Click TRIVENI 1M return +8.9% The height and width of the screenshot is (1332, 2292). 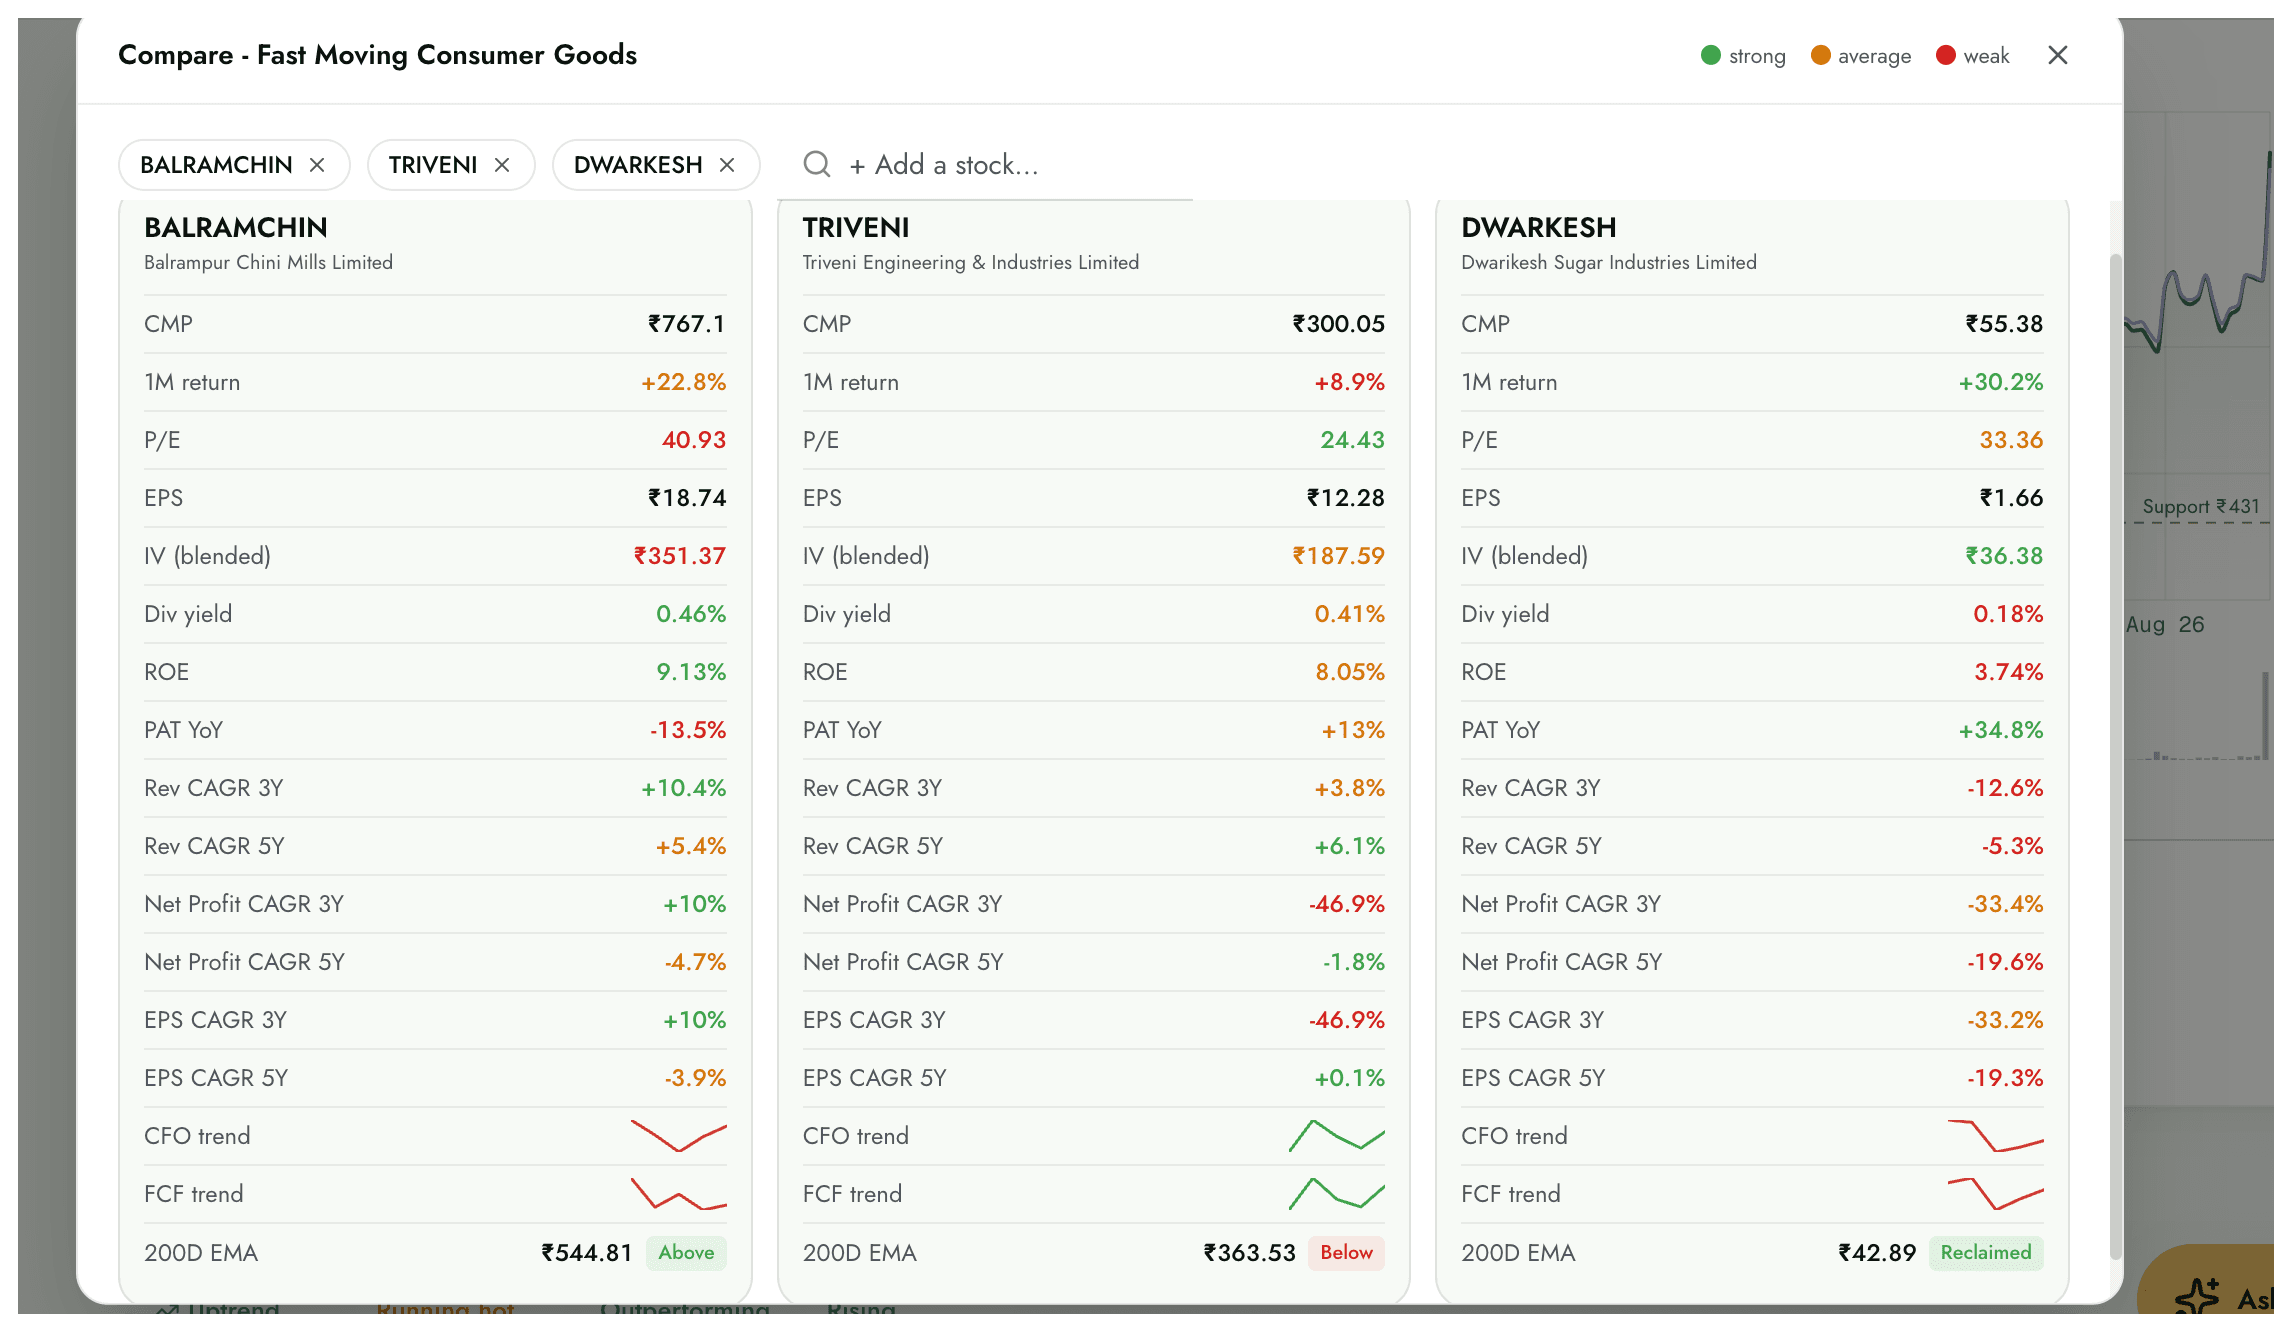click(1349, 382)
